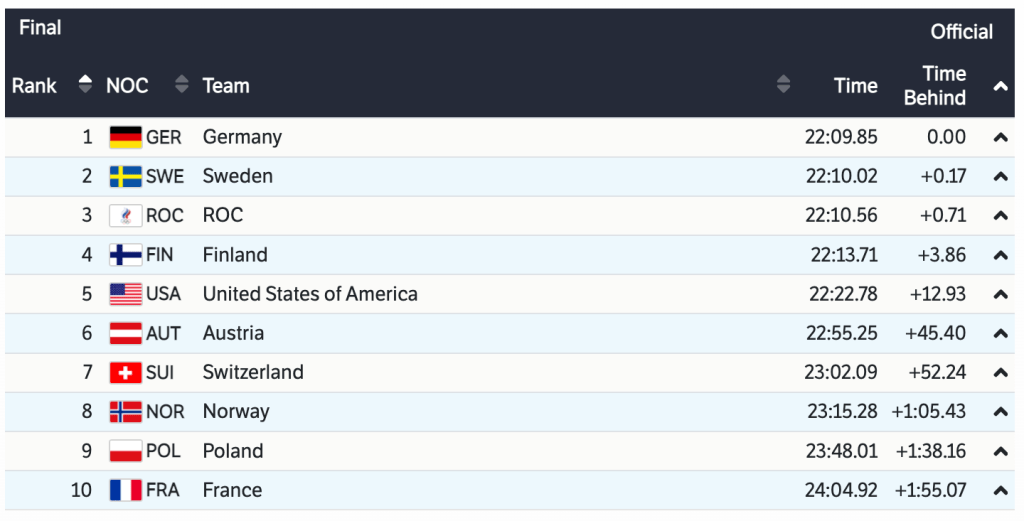Click the France flag icon
Viewport: 1024px width, 521px height.
point(126,490)
